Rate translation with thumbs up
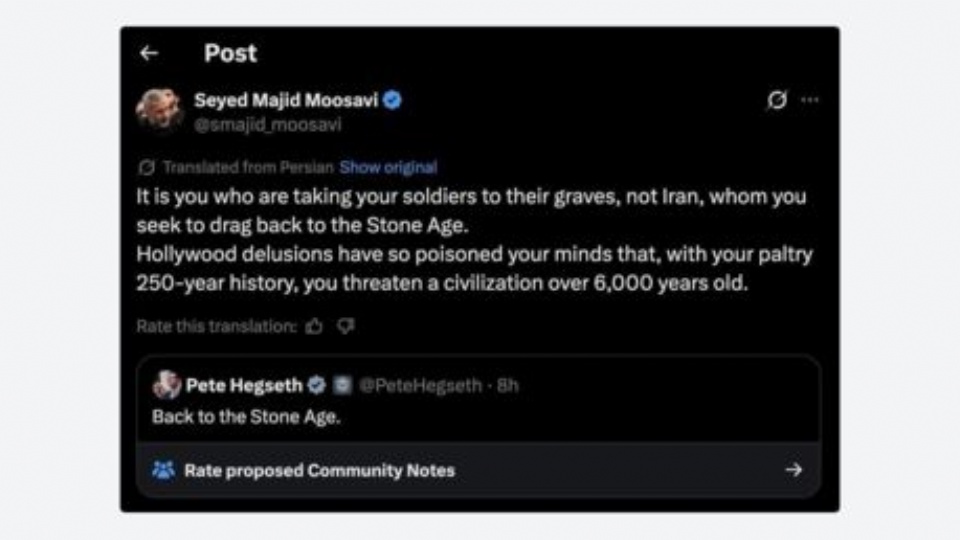This screenshot has width=960, height=540. pos(315,326)
